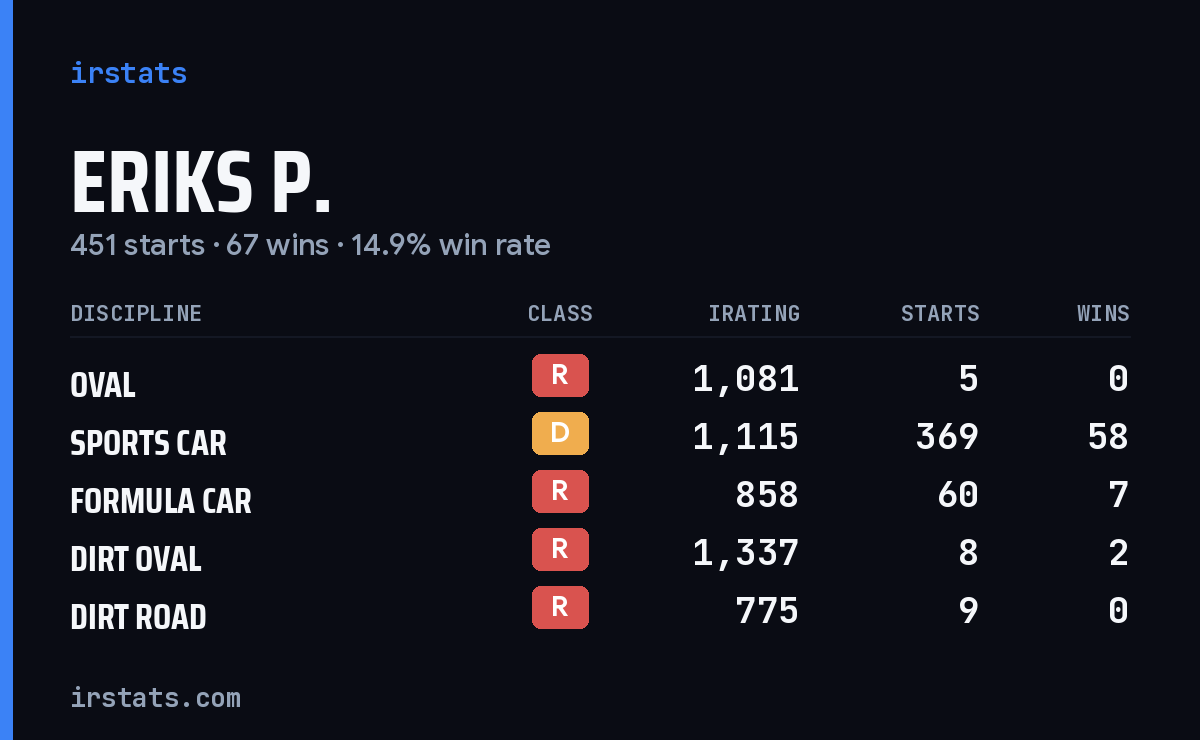Image resolution: width=1200 pixels, height=740 pixels.
Task: Select the Dirt Oval discipline name
Action: (x=136, y=559)
